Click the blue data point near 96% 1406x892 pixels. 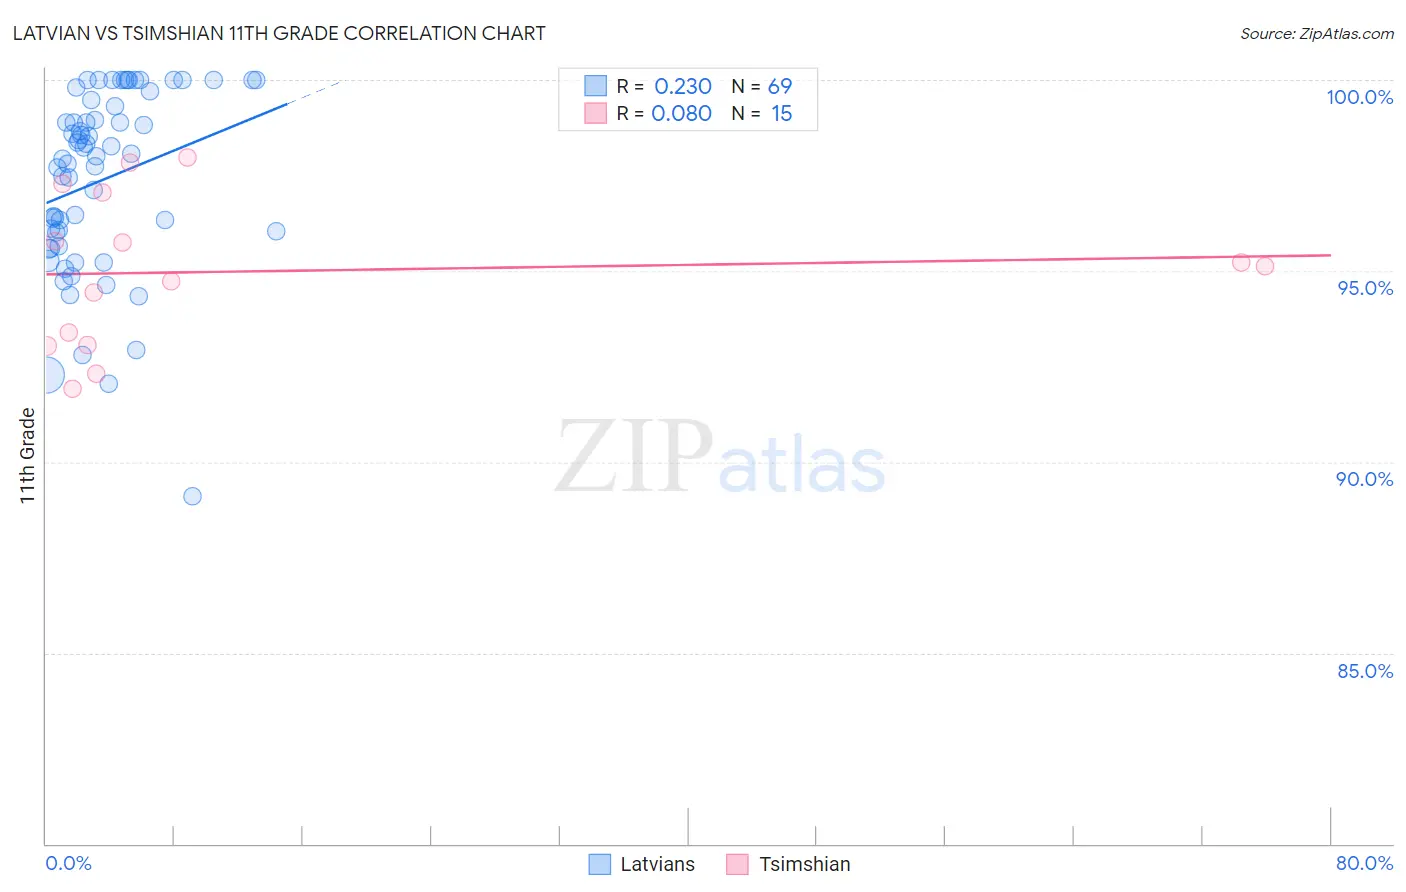276,231
